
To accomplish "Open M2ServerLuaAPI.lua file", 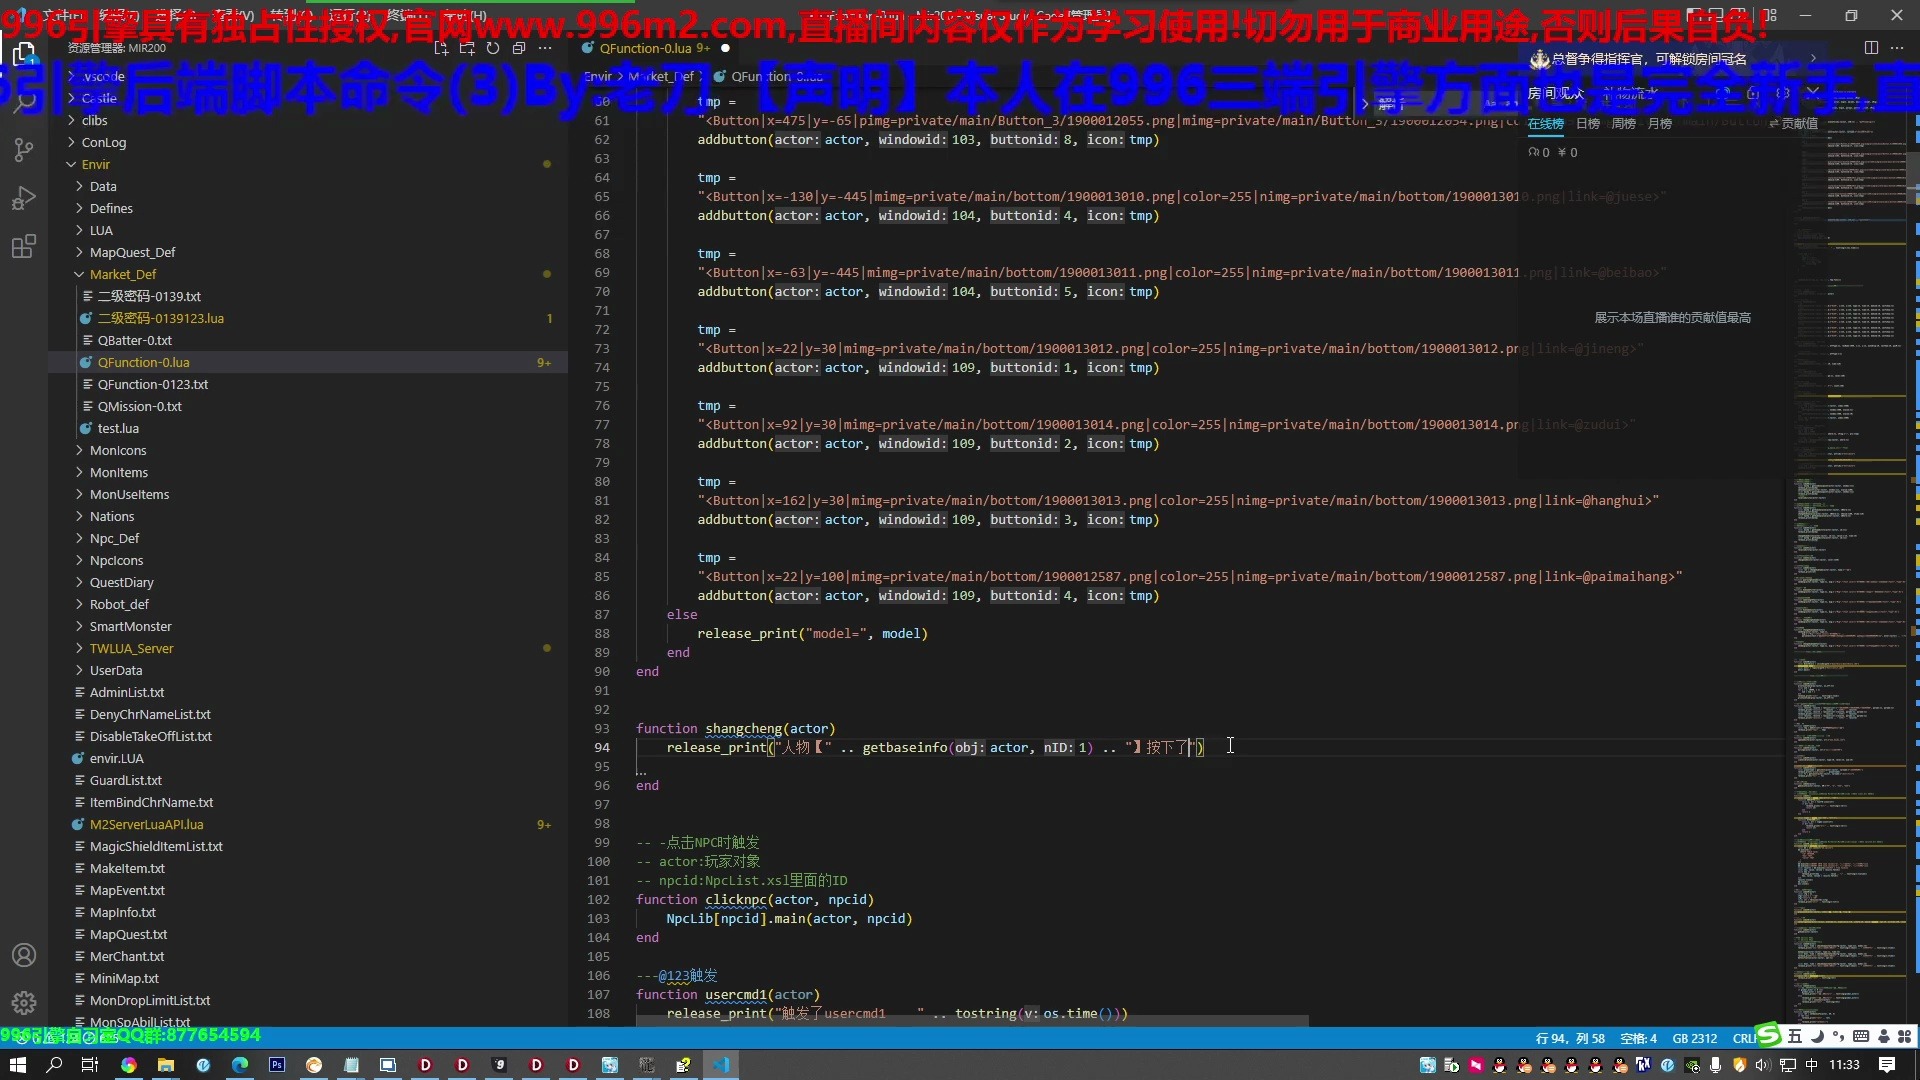I will coord(146,824).
